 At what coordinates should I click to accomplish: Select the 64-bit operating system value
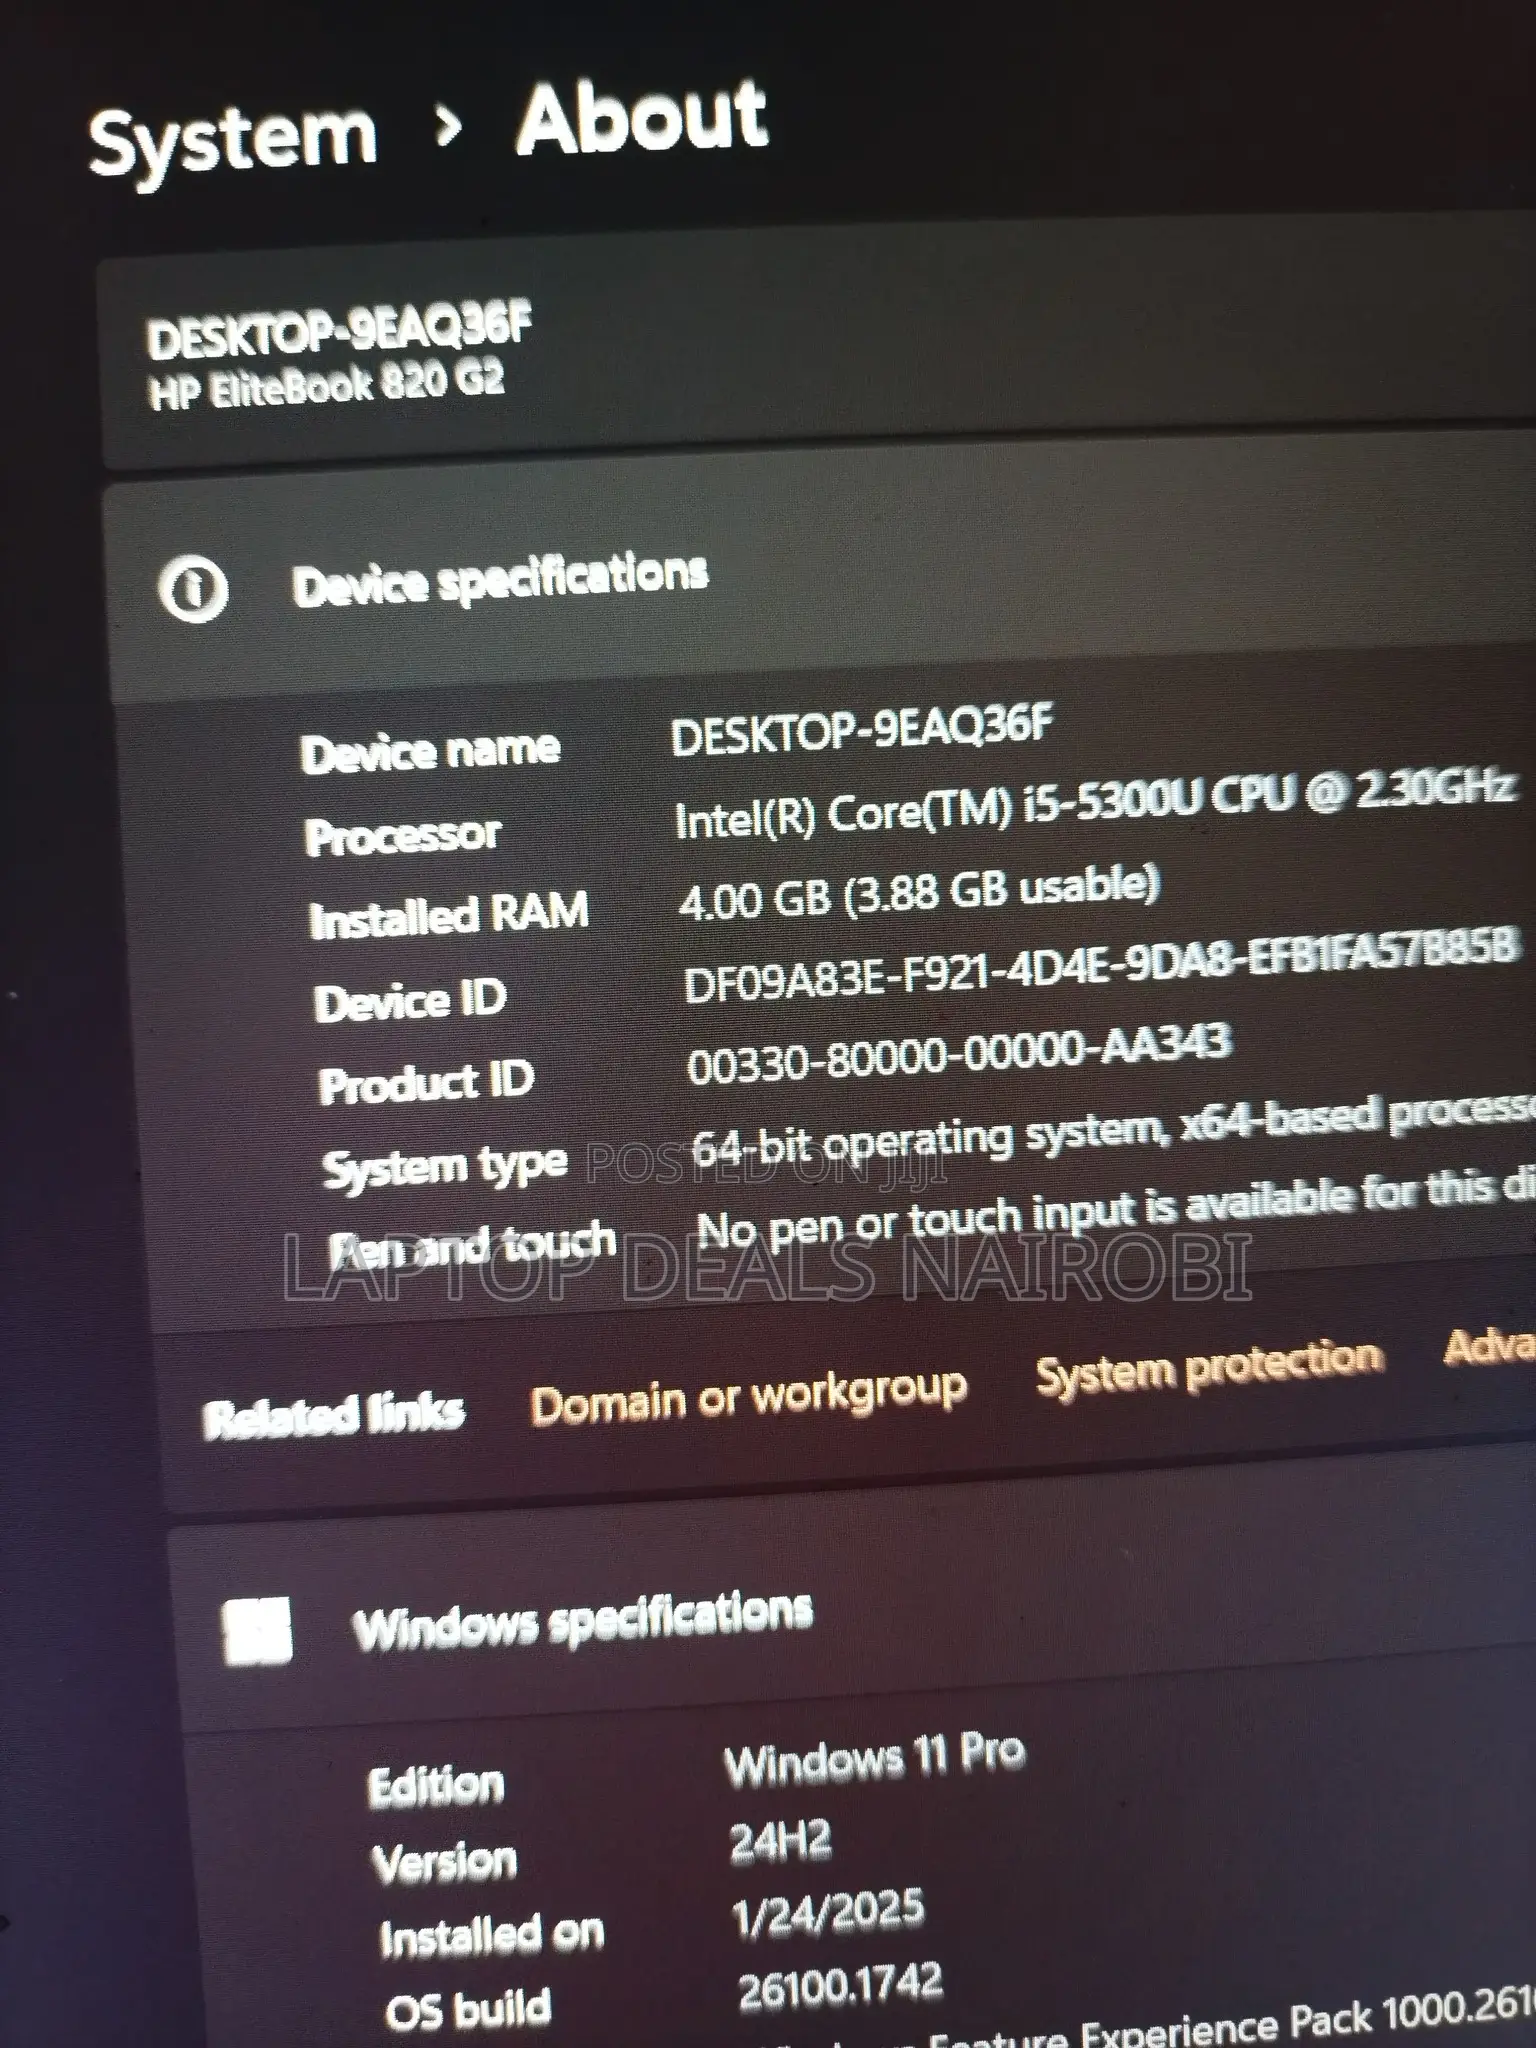click(x=1114, y=1134)
